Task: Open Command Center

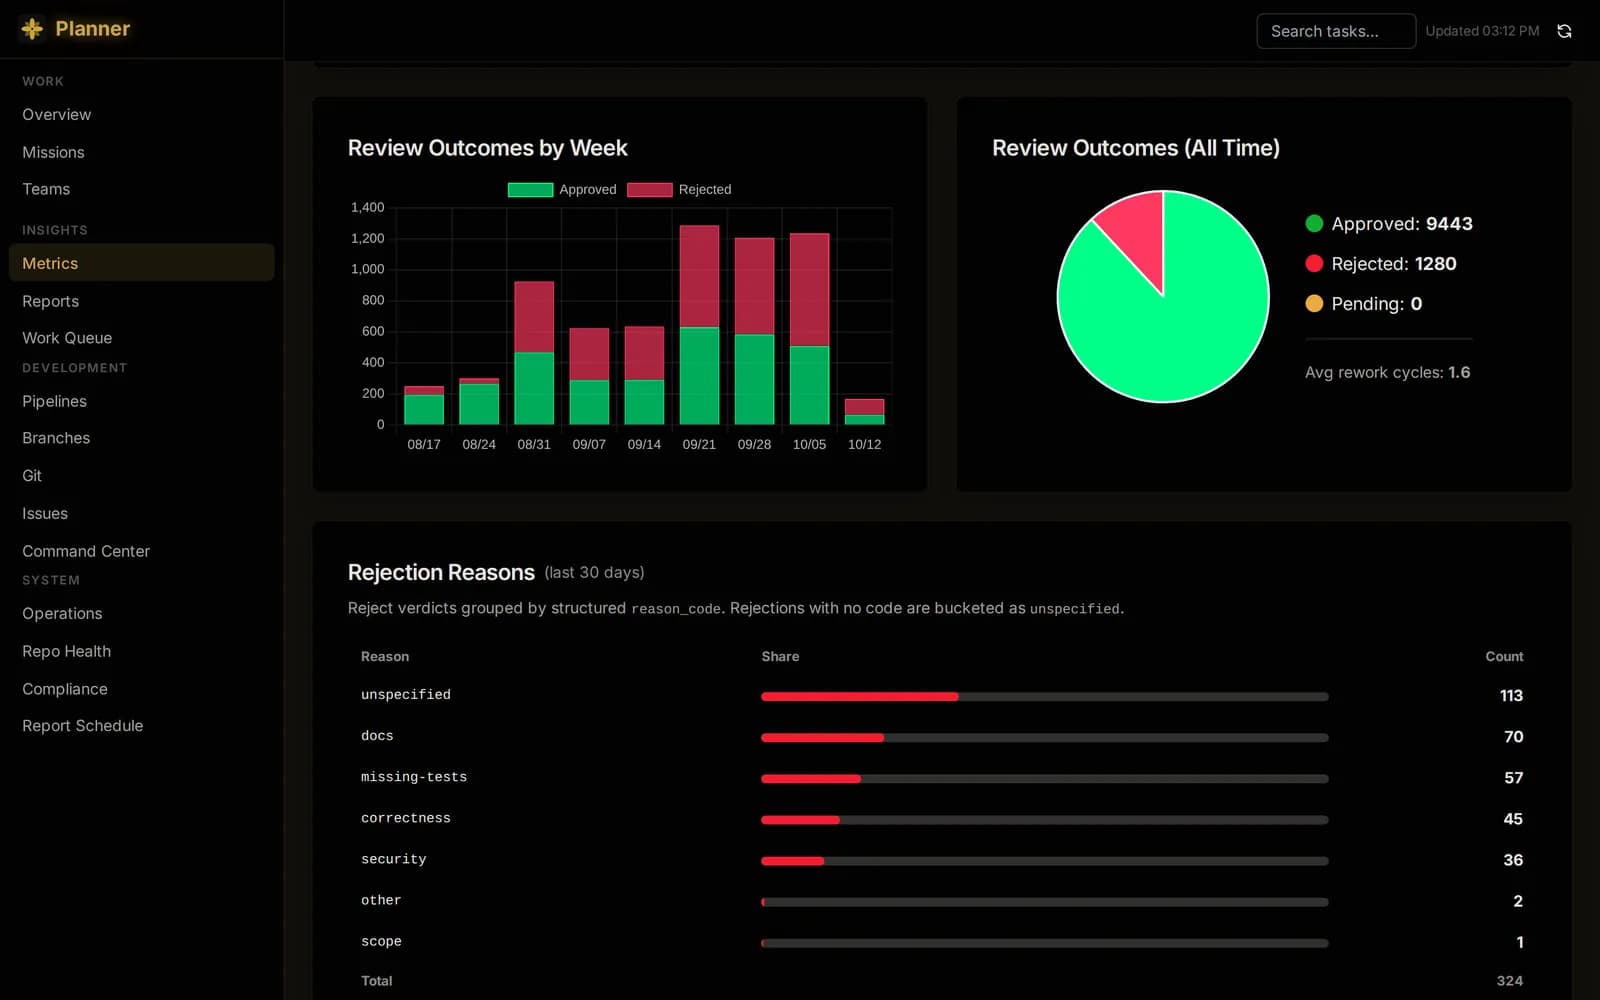Action: pos(86,551)
